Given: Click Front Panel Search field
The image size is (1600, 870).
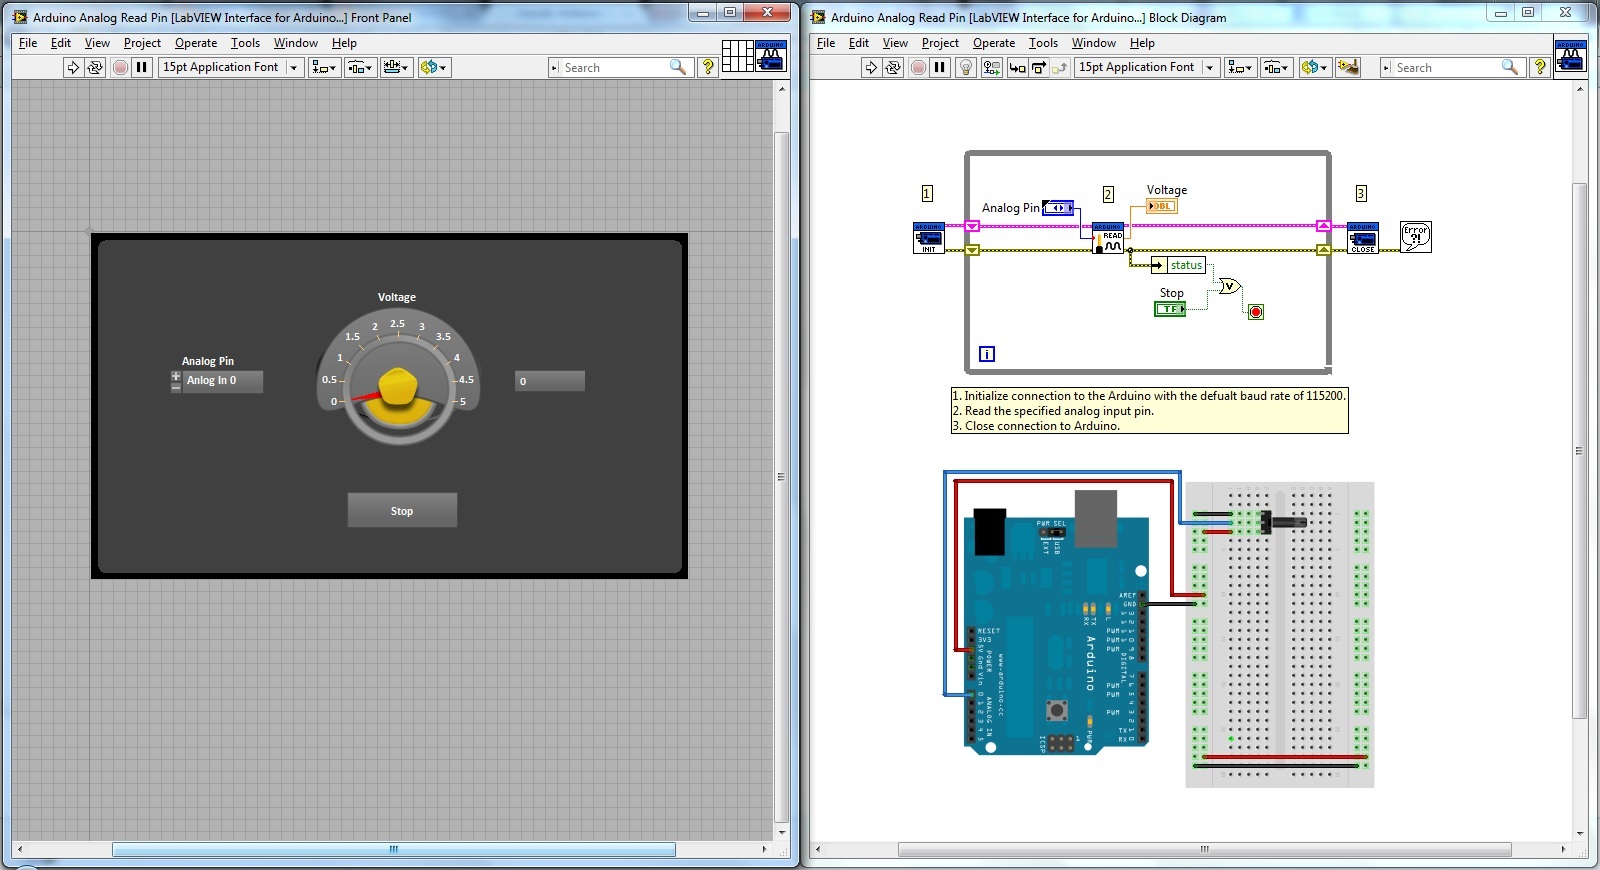Looking at the screenshot, I should 618,67.
